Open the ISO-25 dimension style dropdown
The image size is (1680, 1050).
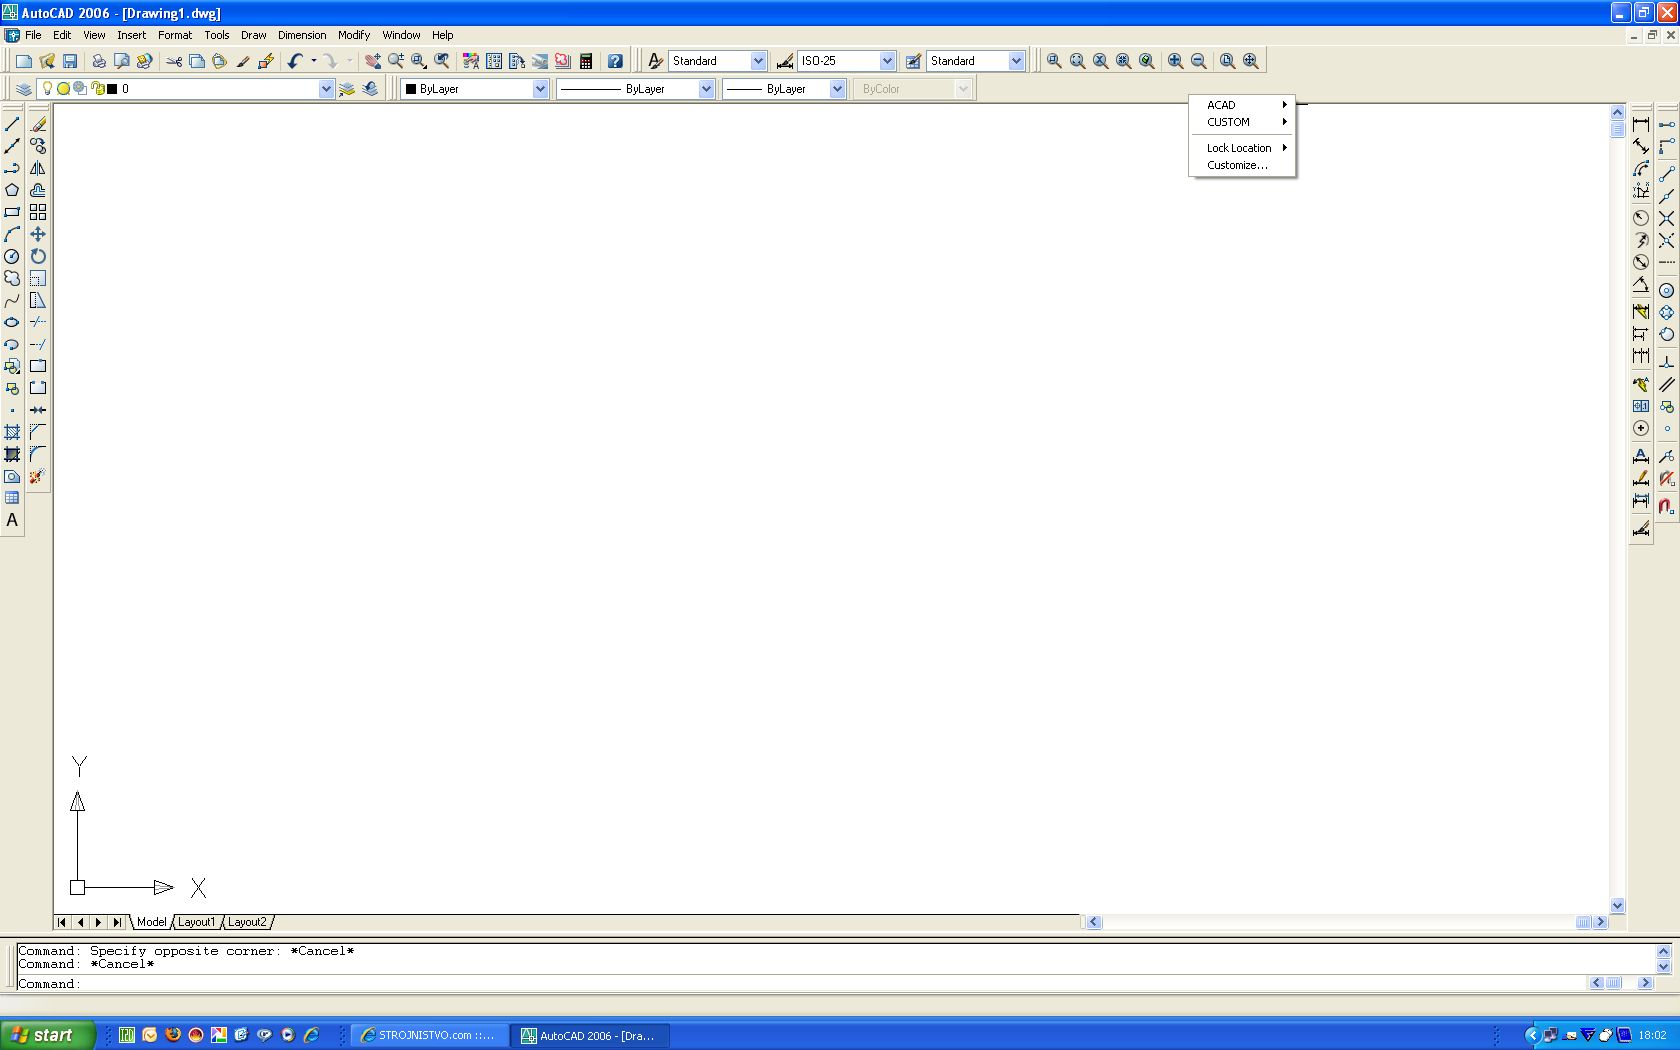pyautogui.click(x=886, y=61)
